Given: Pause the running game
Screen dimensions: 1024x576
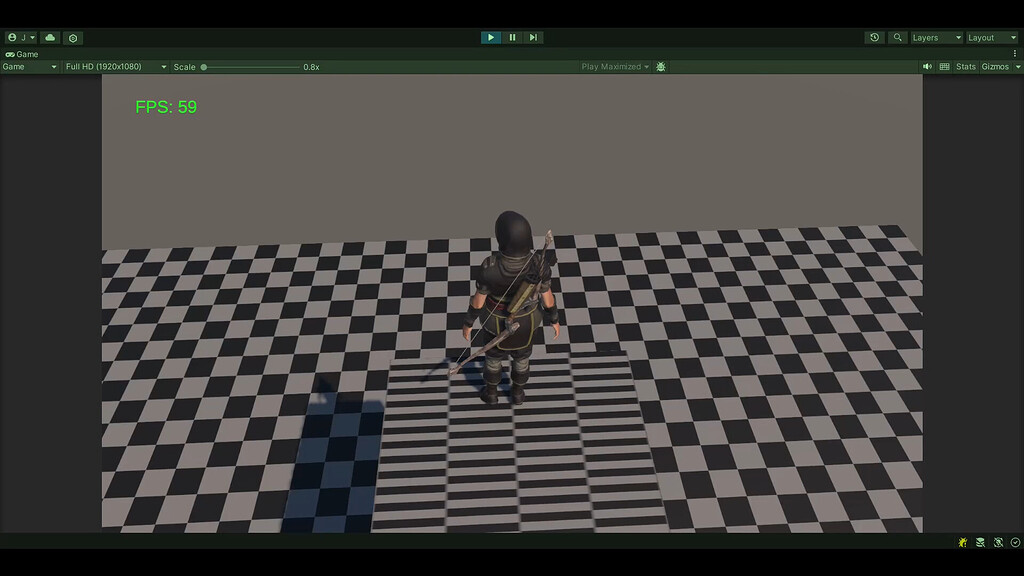Looking at the screenshot, I should pyautogui.click(x=511, y=36).
